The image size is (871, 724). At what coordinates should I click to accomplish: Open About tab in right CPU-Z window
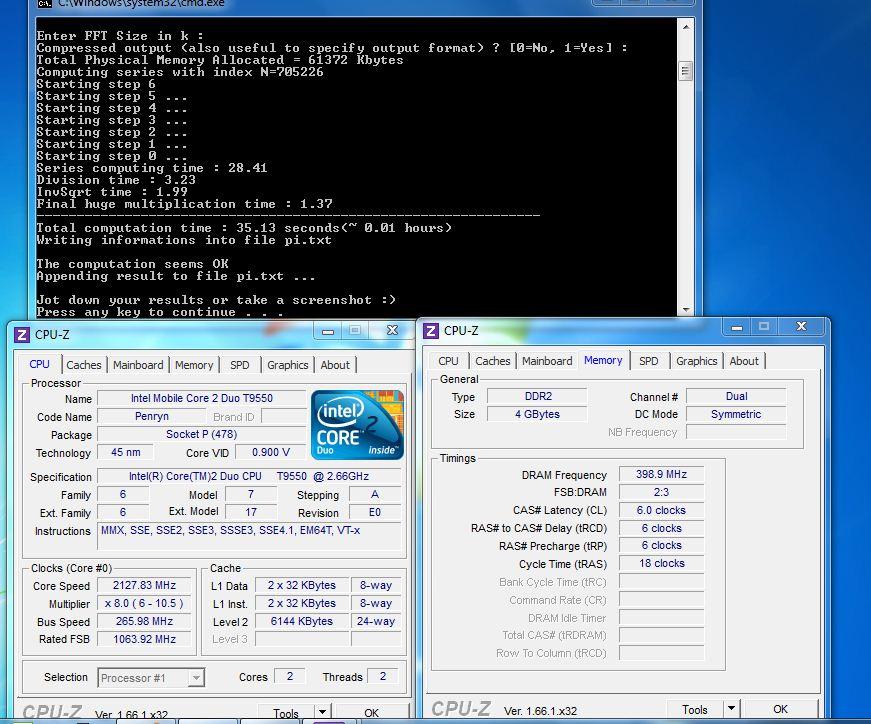tap(744, 361)
